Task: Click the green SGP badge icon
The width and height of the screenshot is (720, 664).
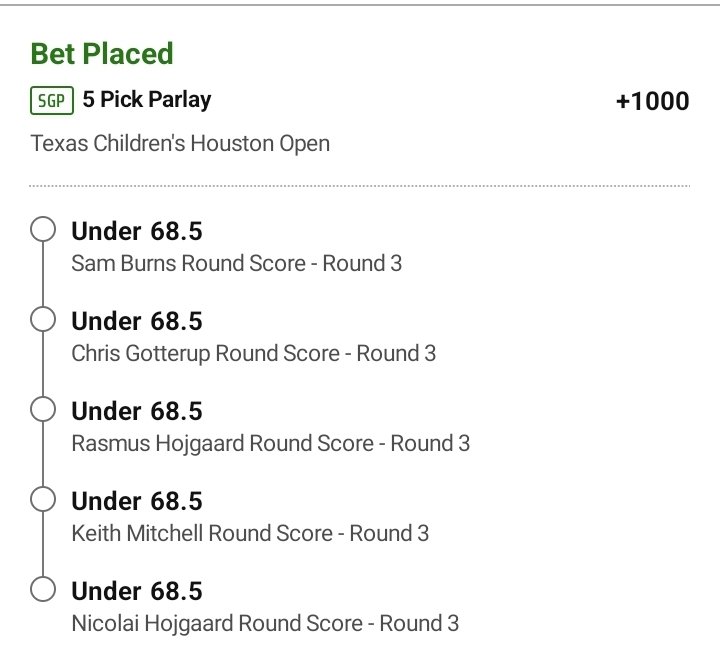Action: point(53,101)
